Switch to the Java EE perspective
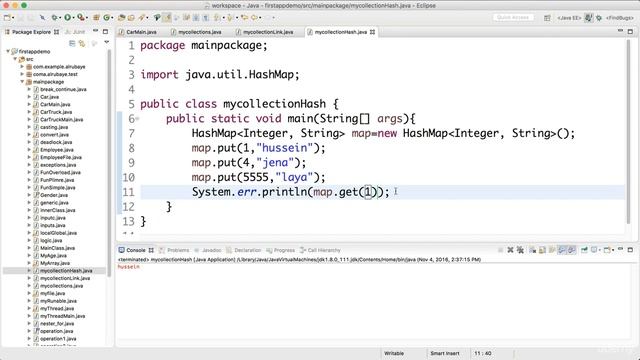The height and width of the screenshot is (360, 640). click(x=569, y=18)
